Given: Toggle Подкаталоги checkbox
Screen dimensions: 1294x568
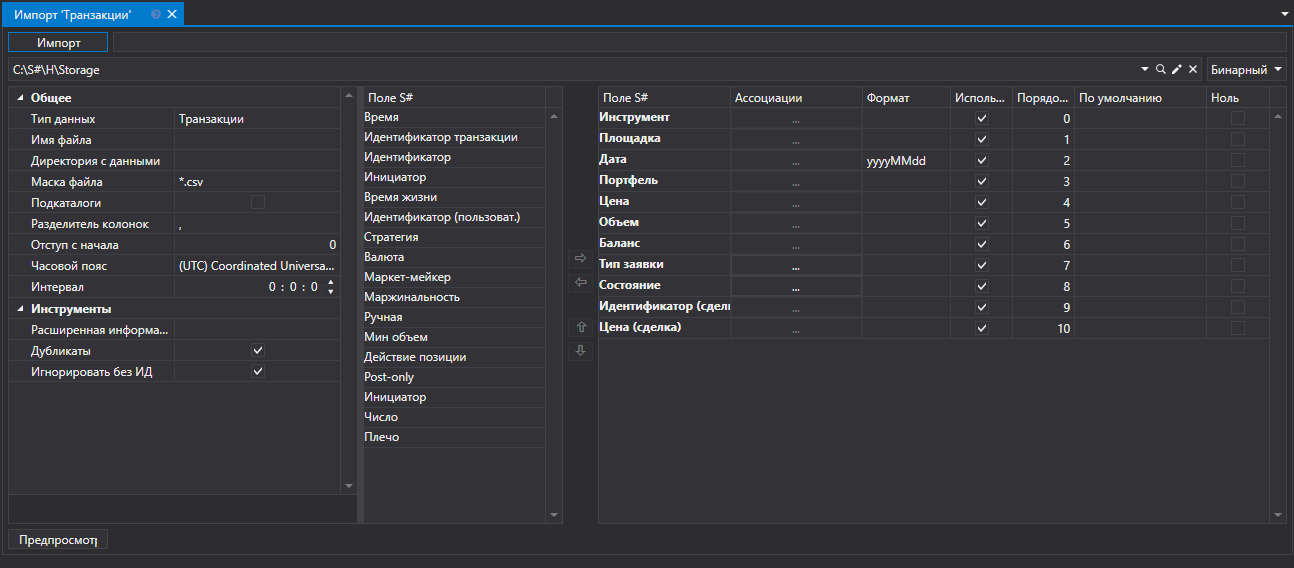Looking at the screenshot, I should pos(258,203).
